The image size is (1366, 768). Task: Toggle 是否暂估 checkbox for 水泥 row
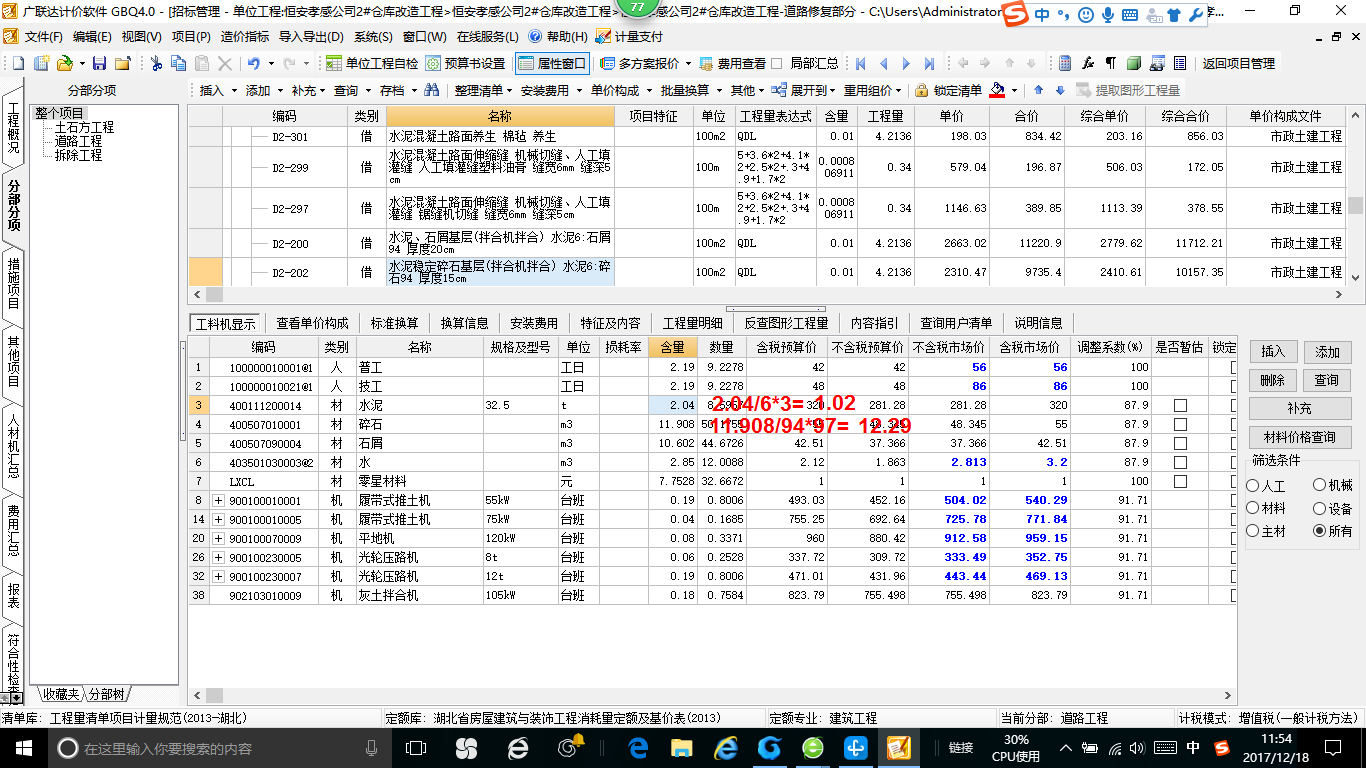pyautogui.click(x=1180, y=405)
